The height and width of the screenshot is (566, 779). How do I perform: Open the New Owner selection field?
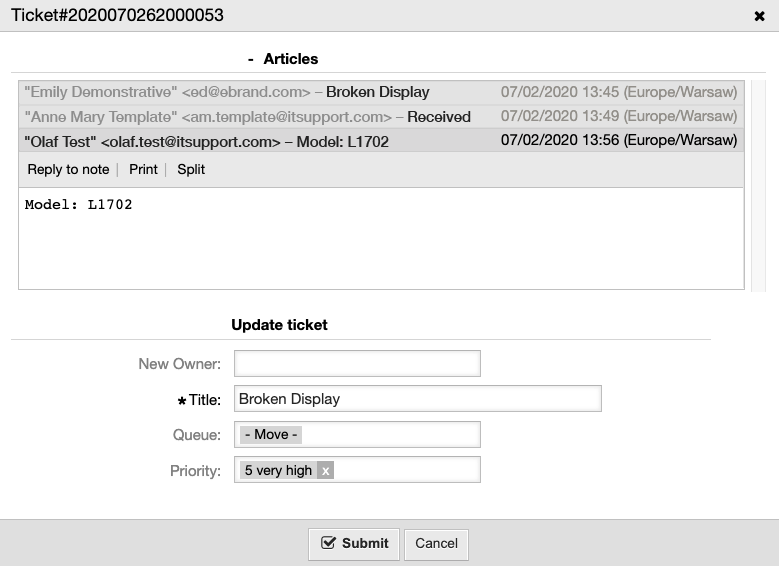357,363
